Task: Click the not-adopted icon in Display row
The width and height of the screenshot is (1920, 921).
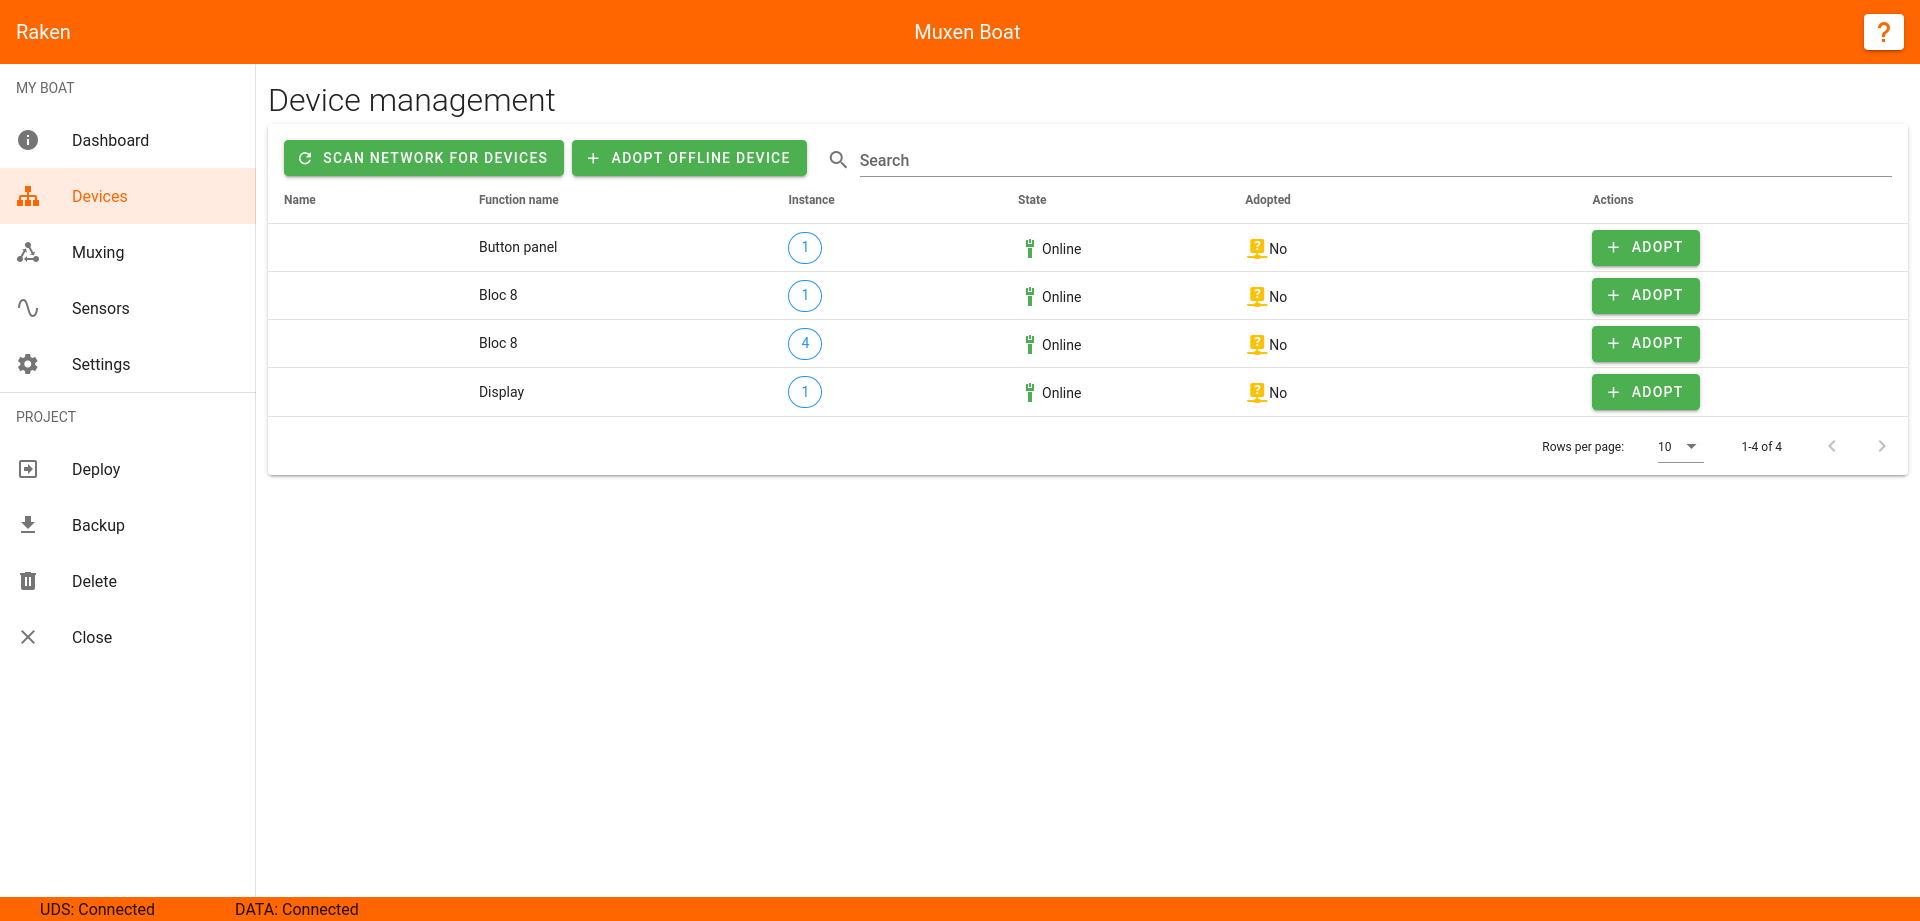Action: [1257, 392]
